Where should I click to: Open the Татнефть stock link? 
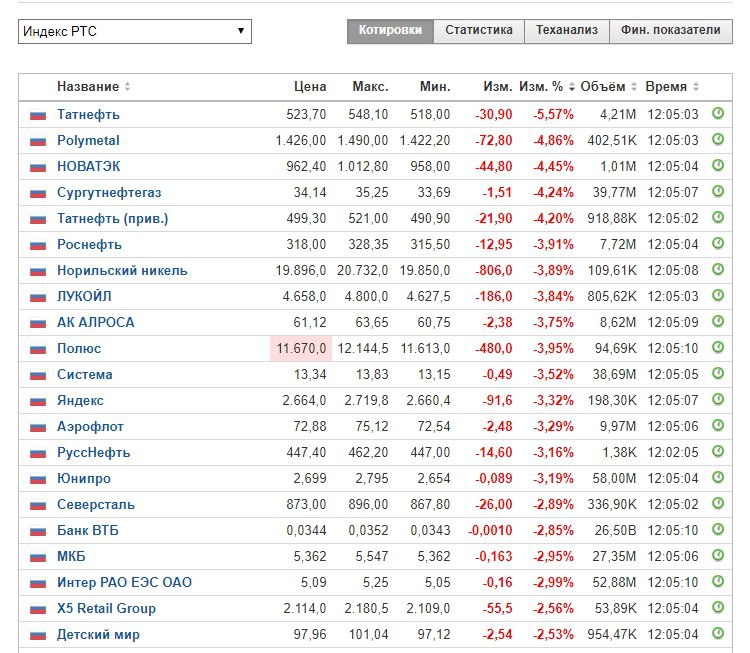tap(88, 115)
